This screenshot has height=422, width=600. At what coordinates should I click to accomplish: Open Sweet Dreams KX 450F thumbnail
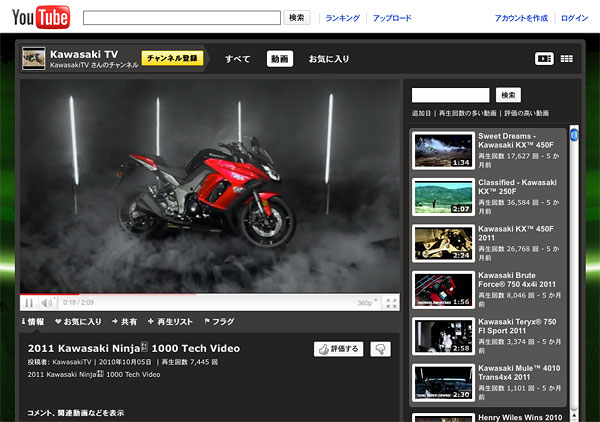point(443,150)
